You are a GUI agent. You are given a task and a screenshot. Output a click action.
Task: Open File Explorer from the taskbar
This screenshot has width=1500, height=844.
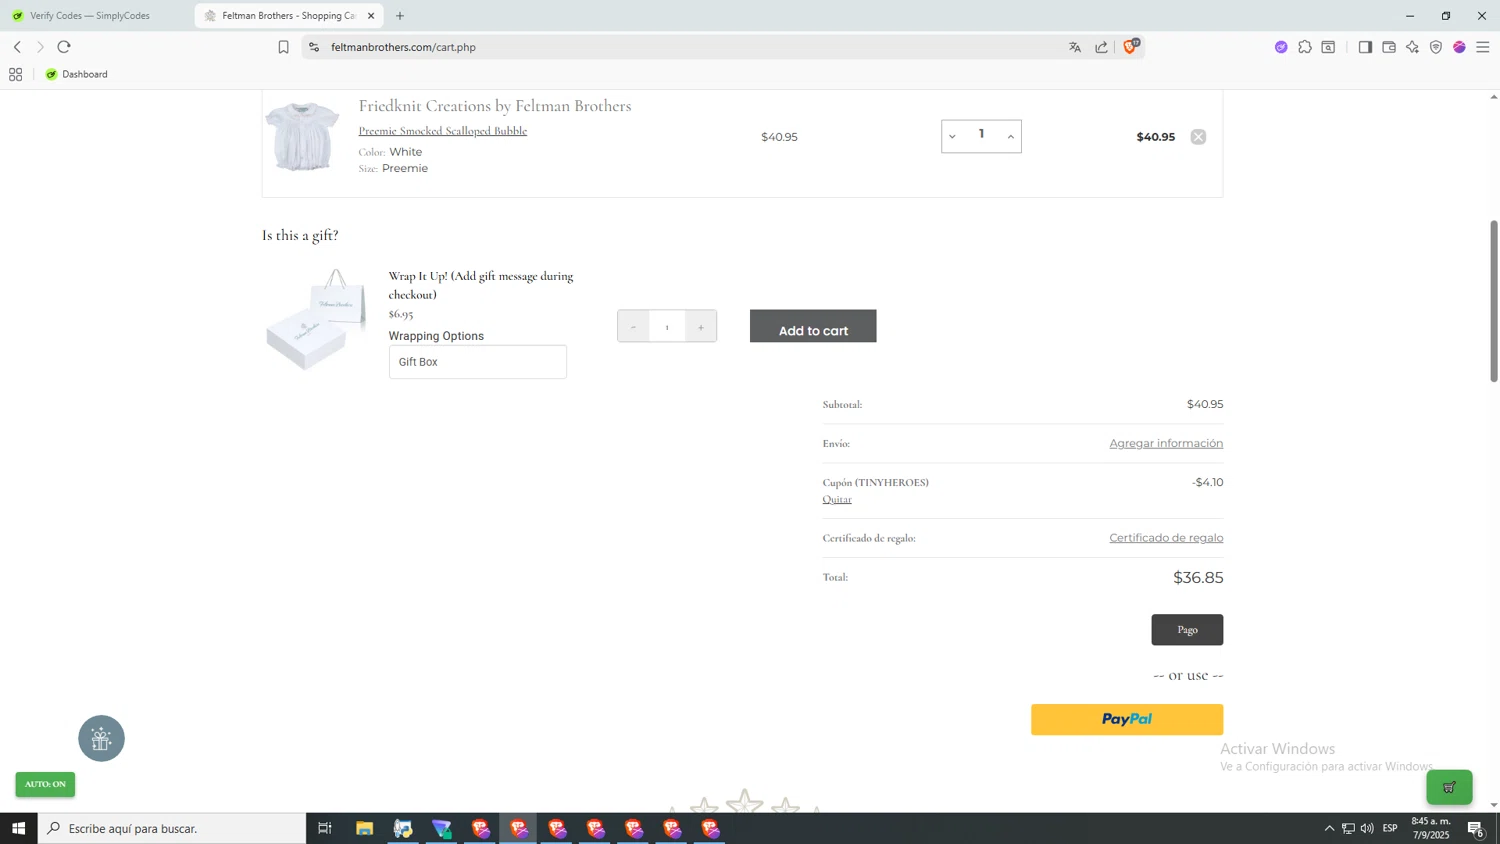point(364,828)
